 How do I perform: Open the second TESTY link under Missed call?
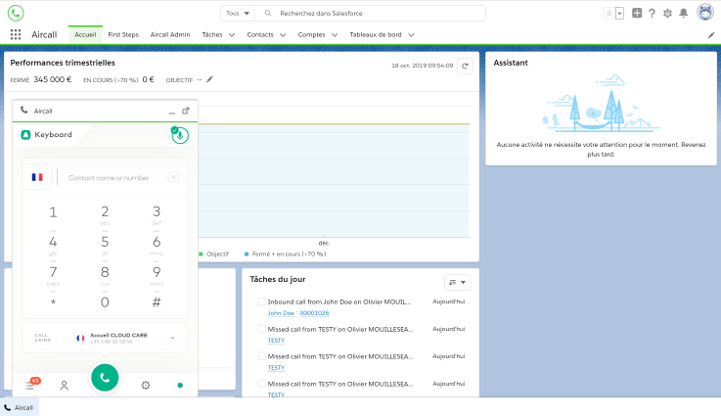(x=276, y=368)
